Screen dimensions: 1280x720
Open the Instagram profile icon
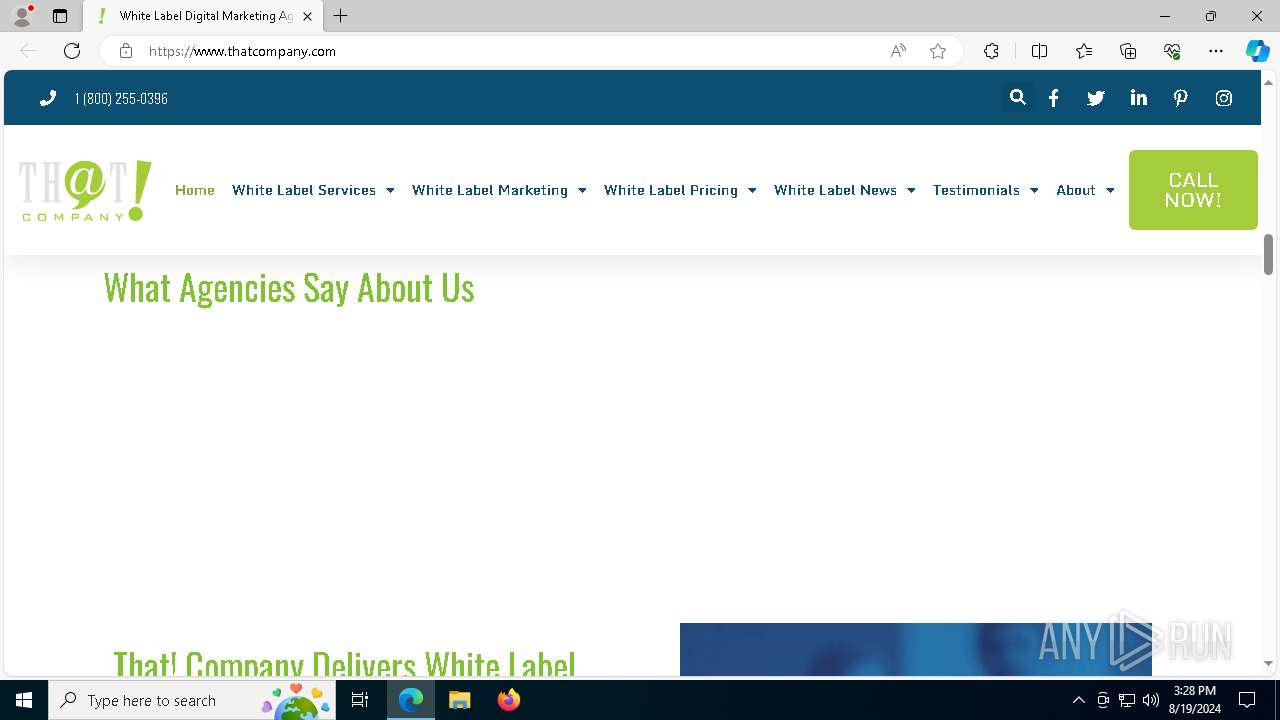(x=1223, y=98)
